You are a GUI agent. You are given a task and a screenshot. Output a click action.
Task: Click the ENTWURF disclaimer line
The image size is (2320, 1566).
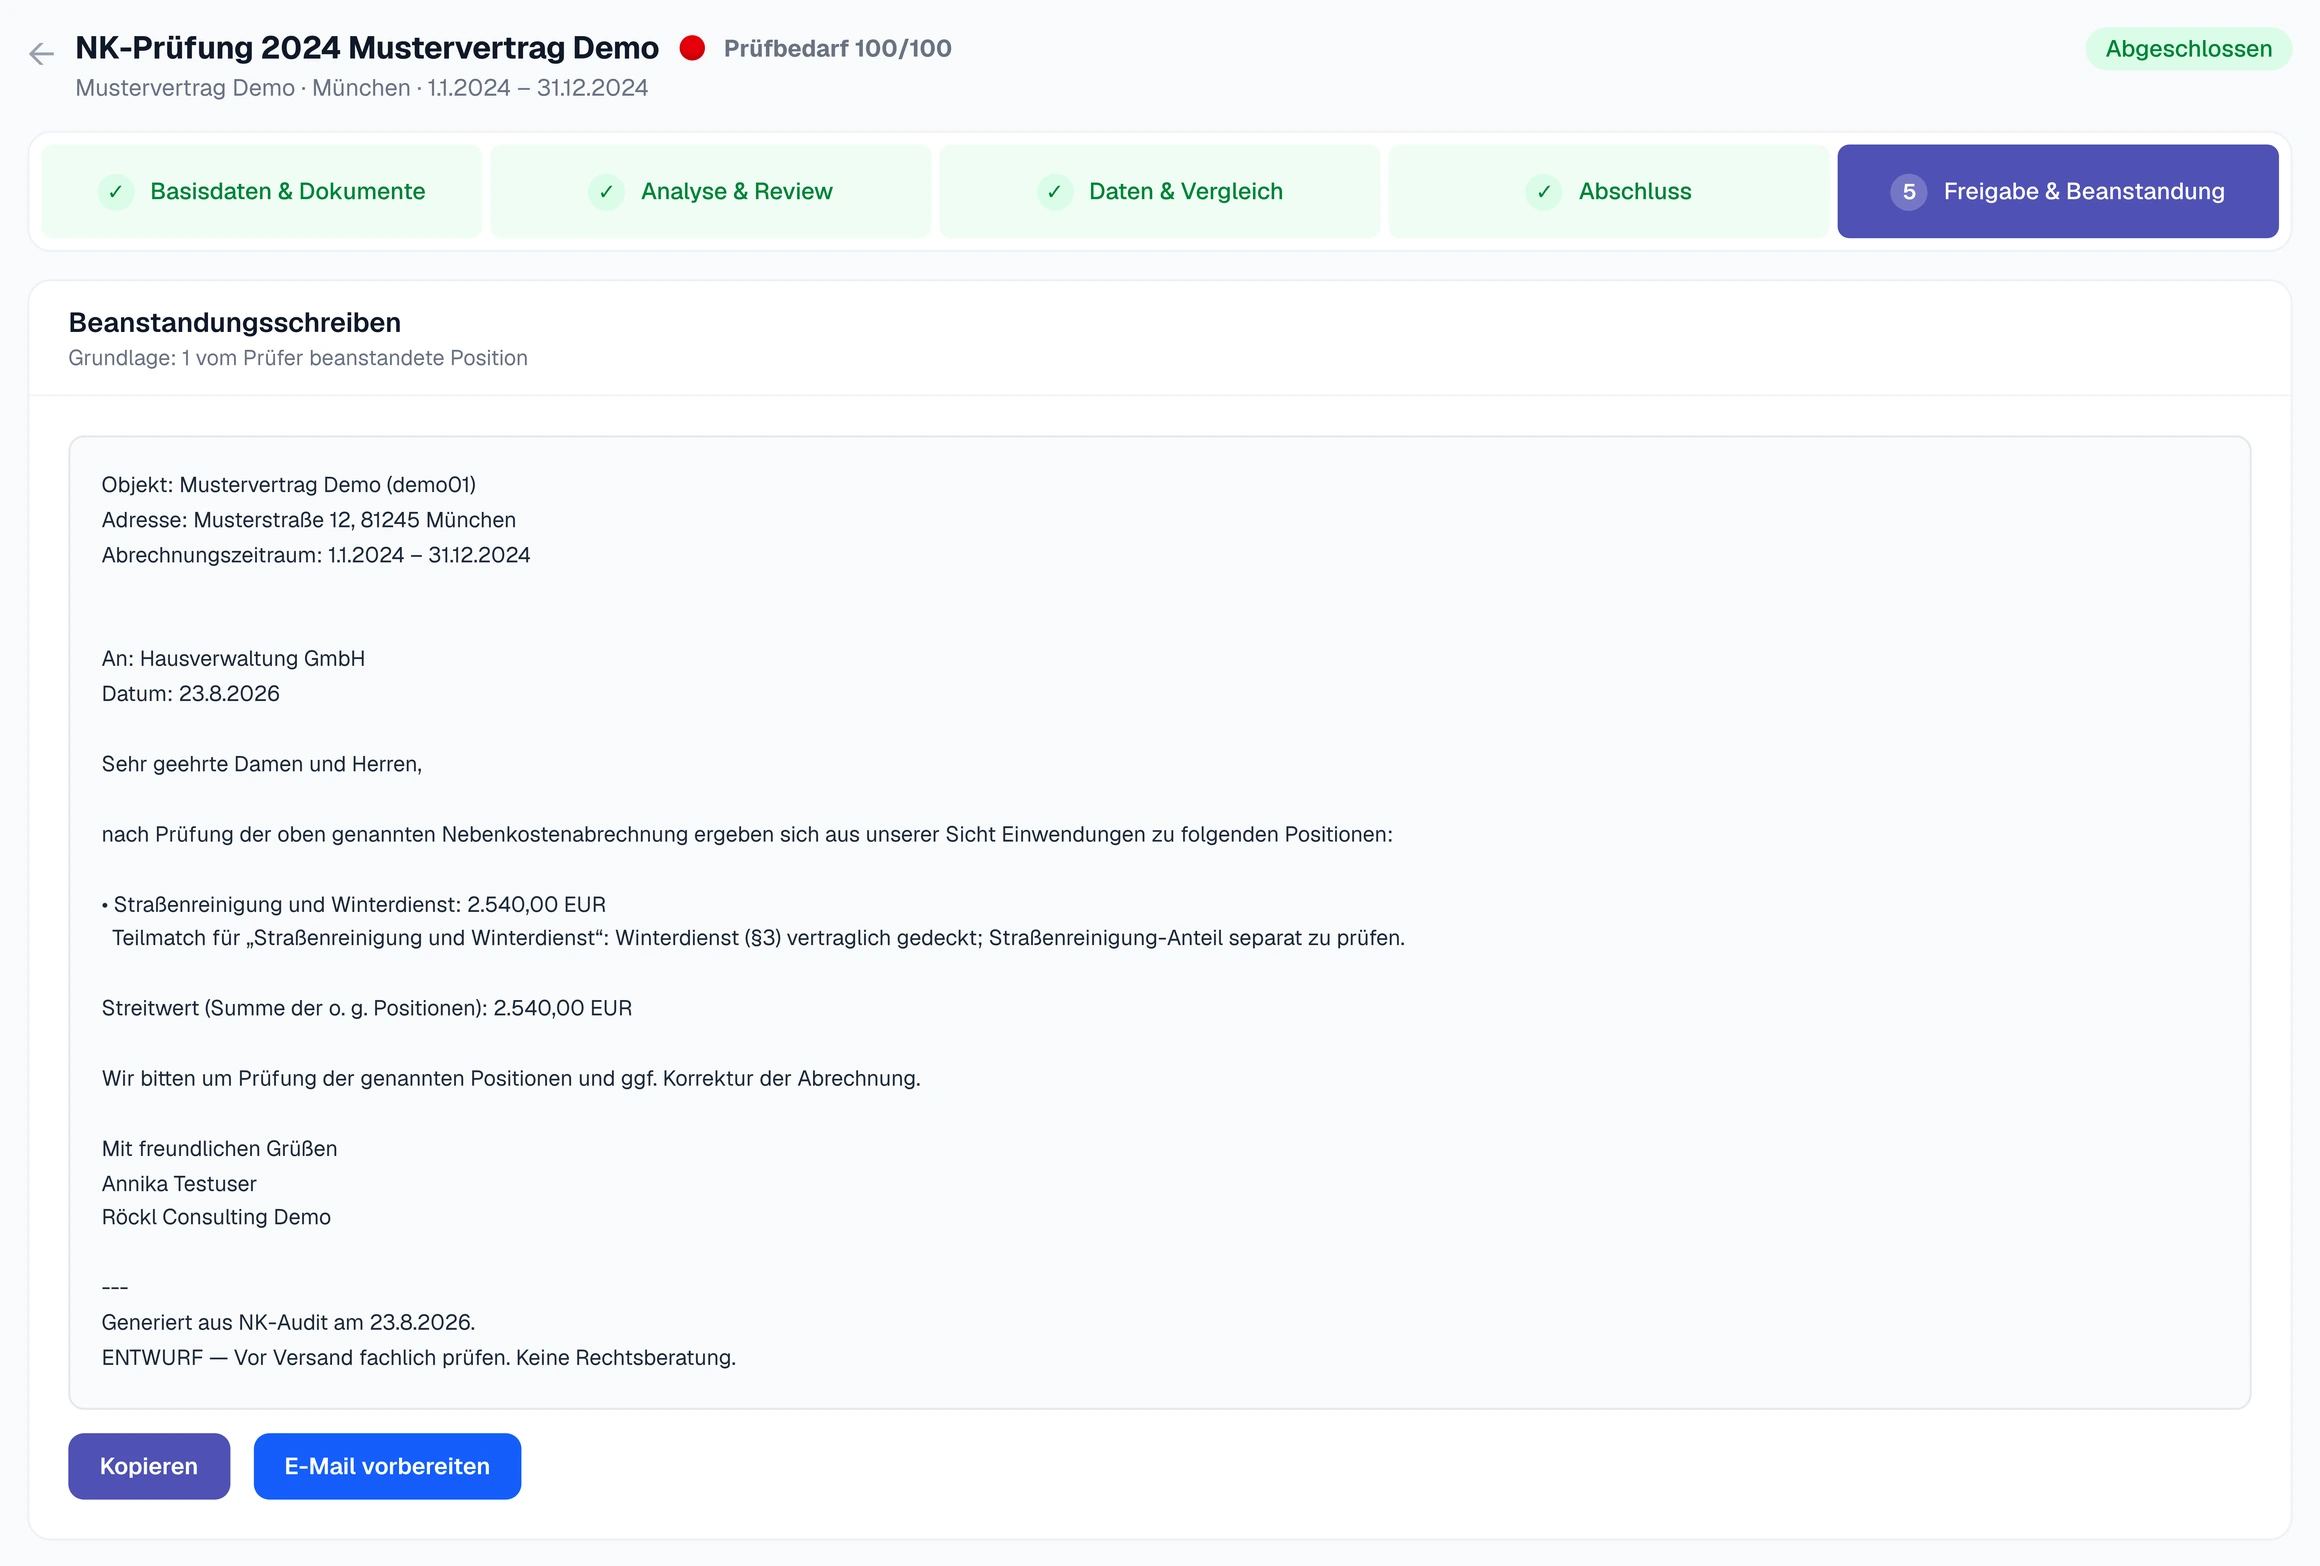pyautogui.click(x=419, y=1358)
